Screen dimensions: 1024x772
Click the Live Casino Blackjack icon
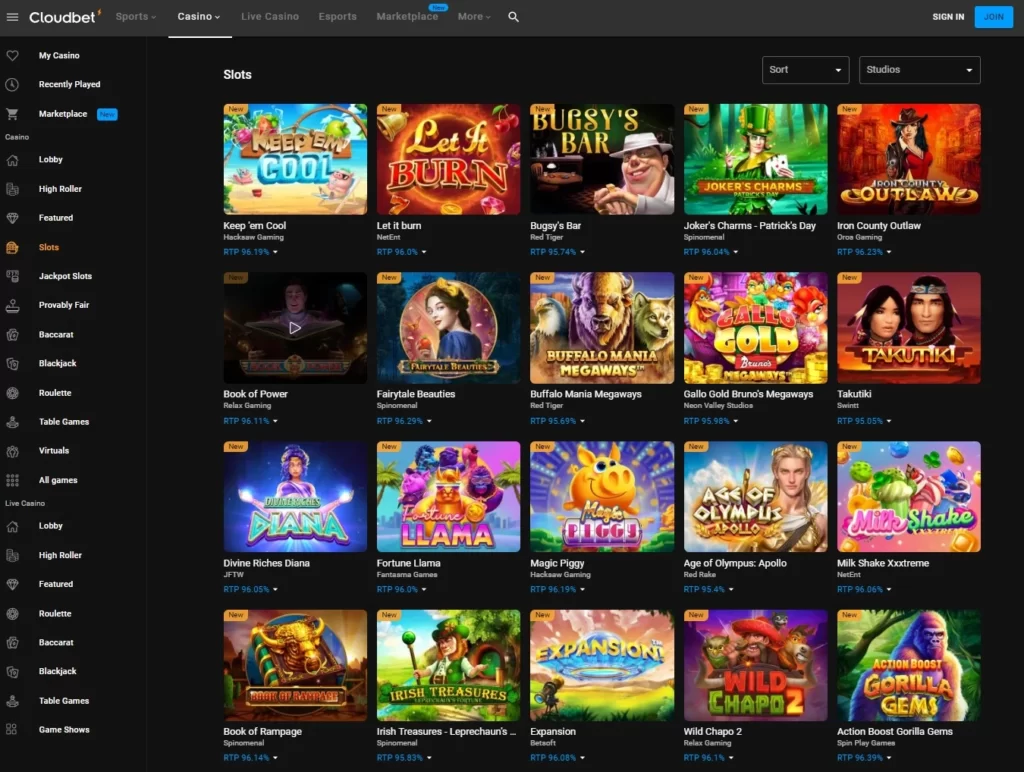[12, 671]
